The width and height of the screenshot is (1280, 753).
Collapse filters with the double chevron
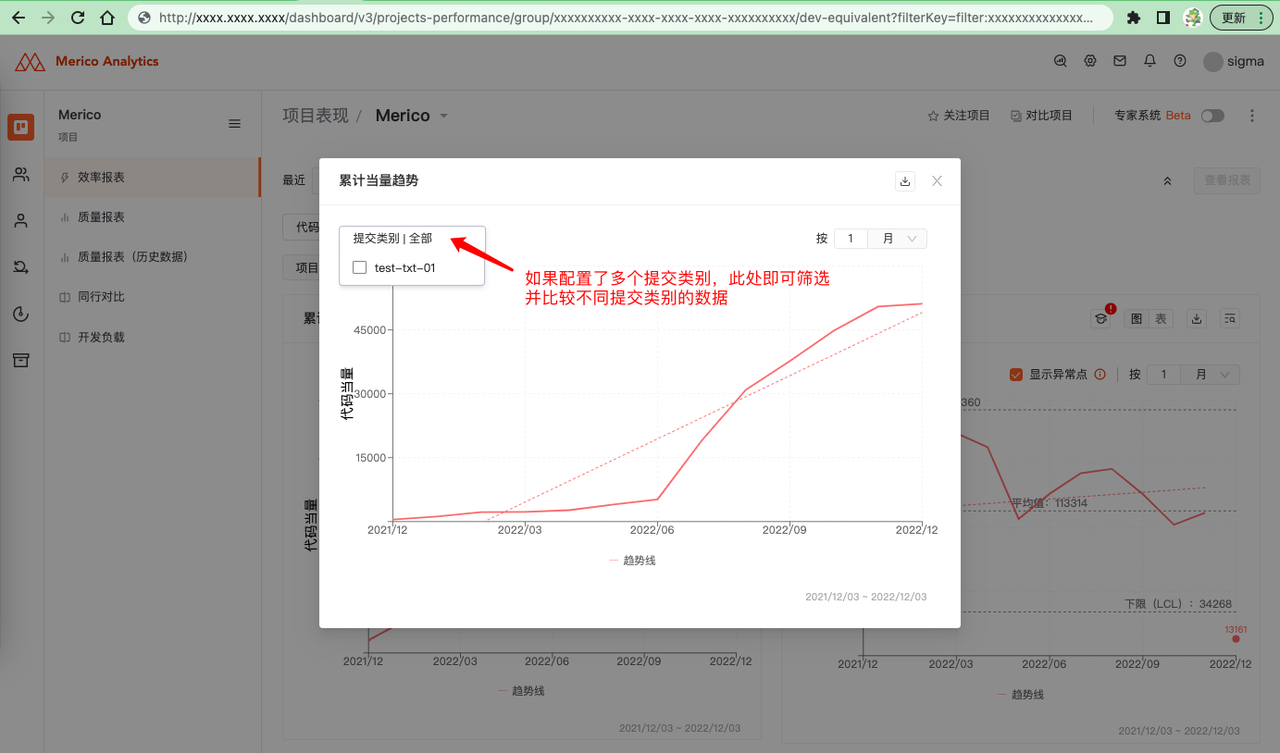click(1167, 181)
